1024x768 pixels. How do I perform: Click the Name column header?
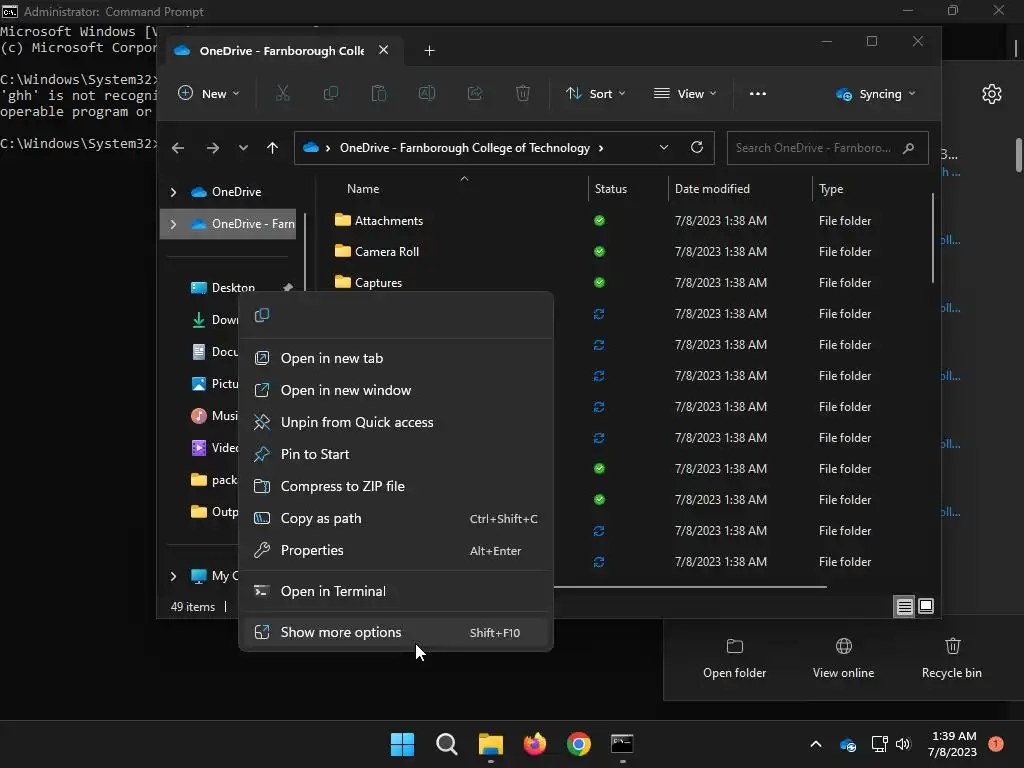pyautogui.click(x=363, y=189)
